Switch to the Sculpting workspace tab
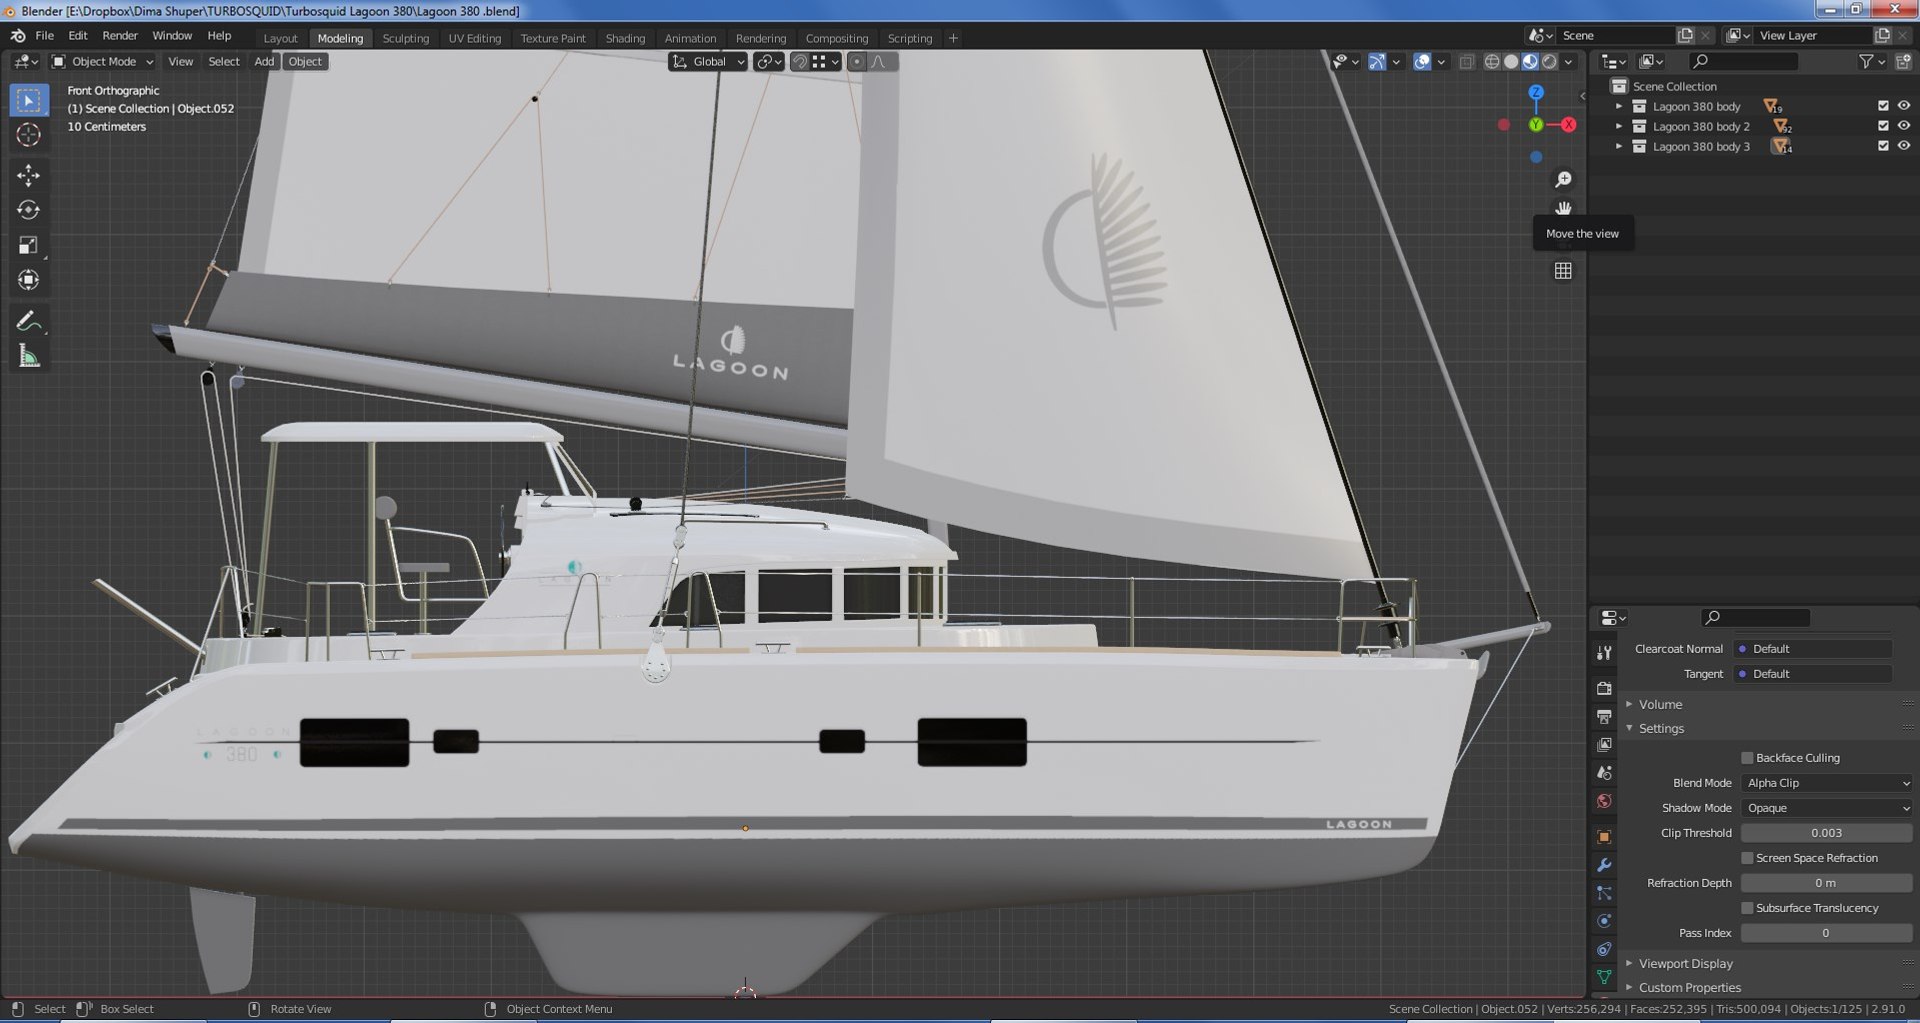 click(x=406, y=38)
